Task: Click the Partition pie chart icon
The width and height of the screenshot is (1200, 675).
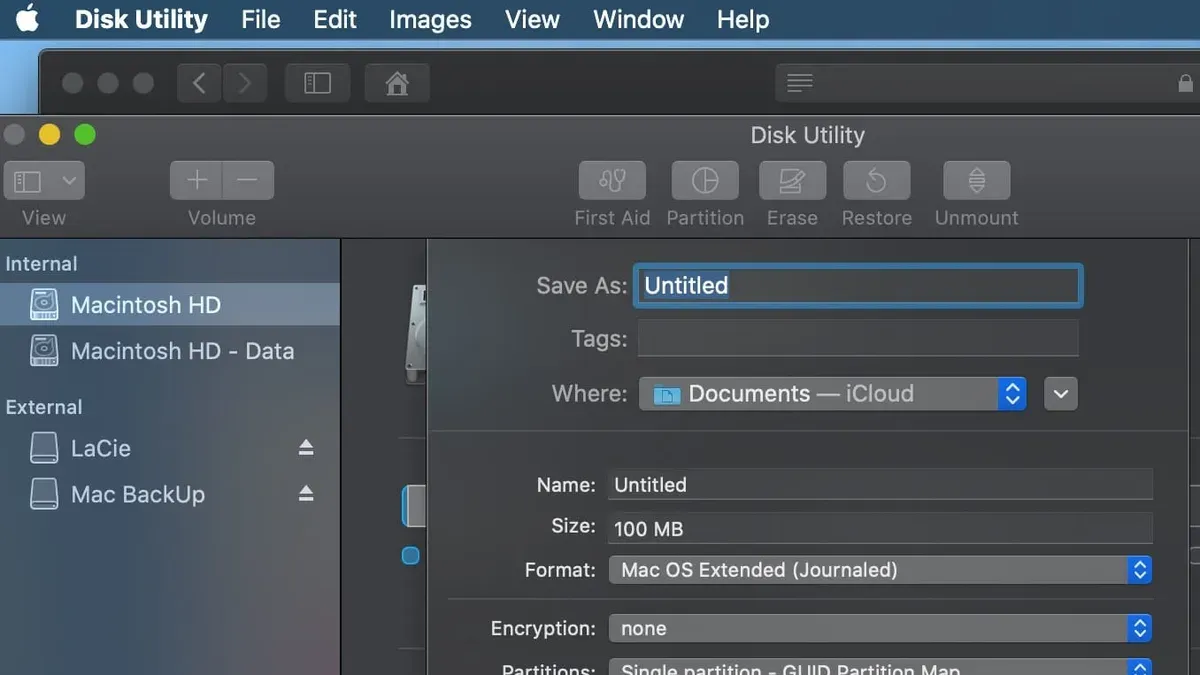Action: point(705,181)
